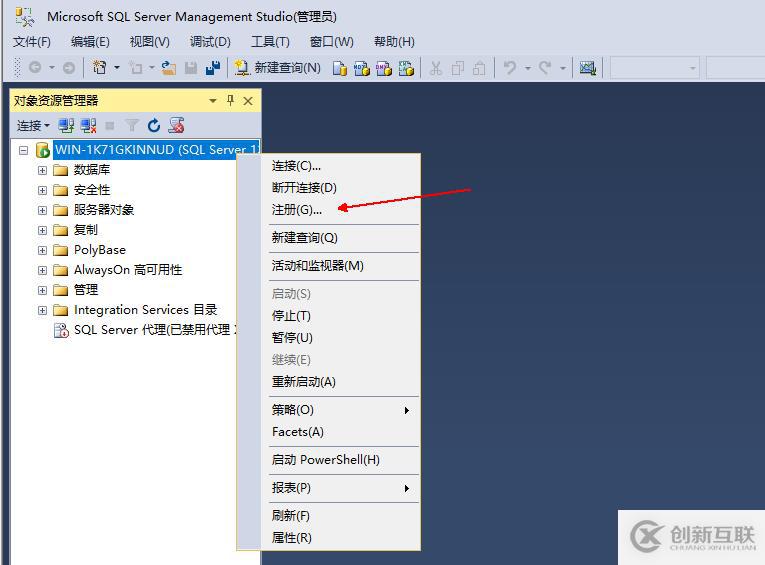Select the WIN-1K71GKINNUD server tree item

(156, 150)
